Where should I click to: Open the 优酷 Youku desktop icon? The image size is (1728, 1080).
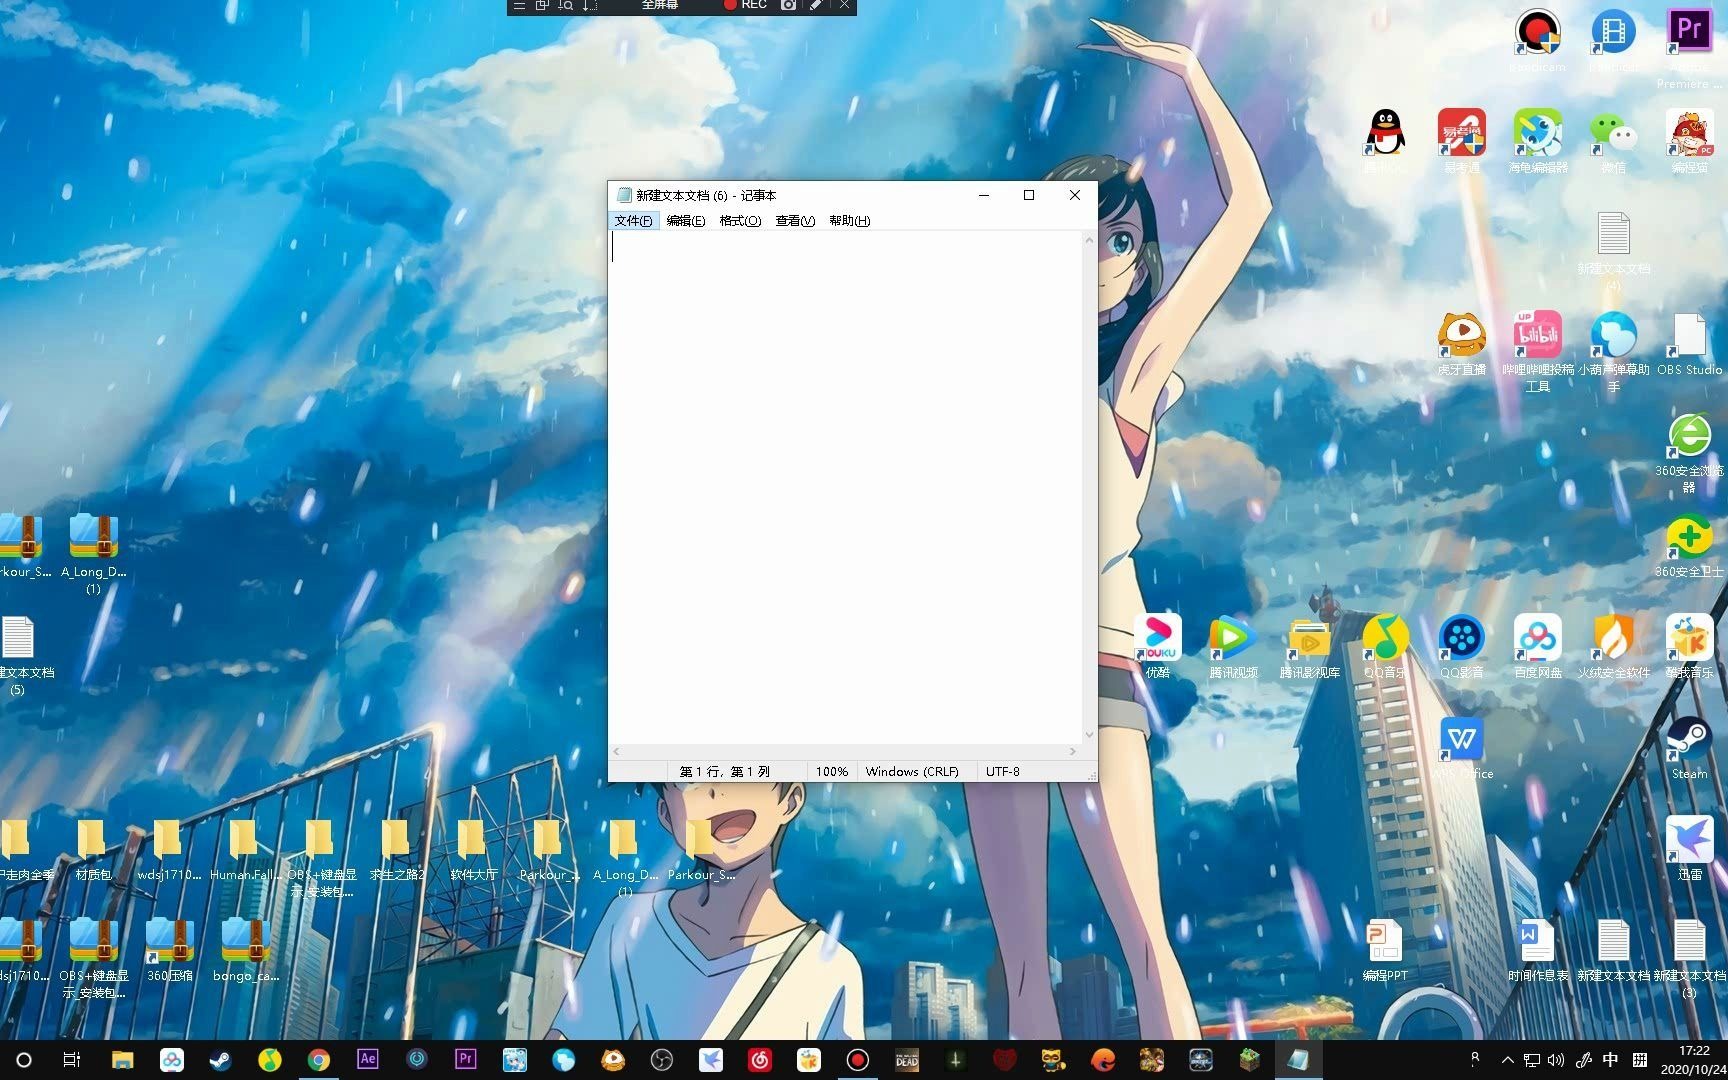(1158, 646)
